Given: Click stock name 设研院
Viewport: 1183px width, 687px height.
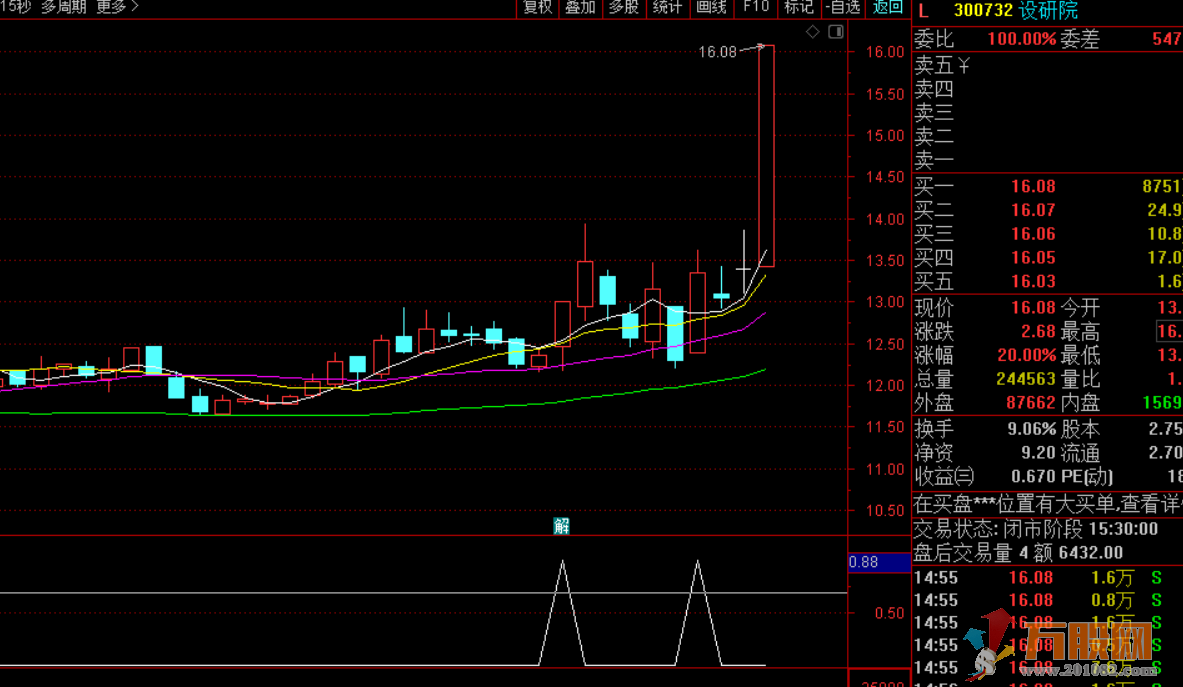Looking at the screenshot, I should point(1049,11).
